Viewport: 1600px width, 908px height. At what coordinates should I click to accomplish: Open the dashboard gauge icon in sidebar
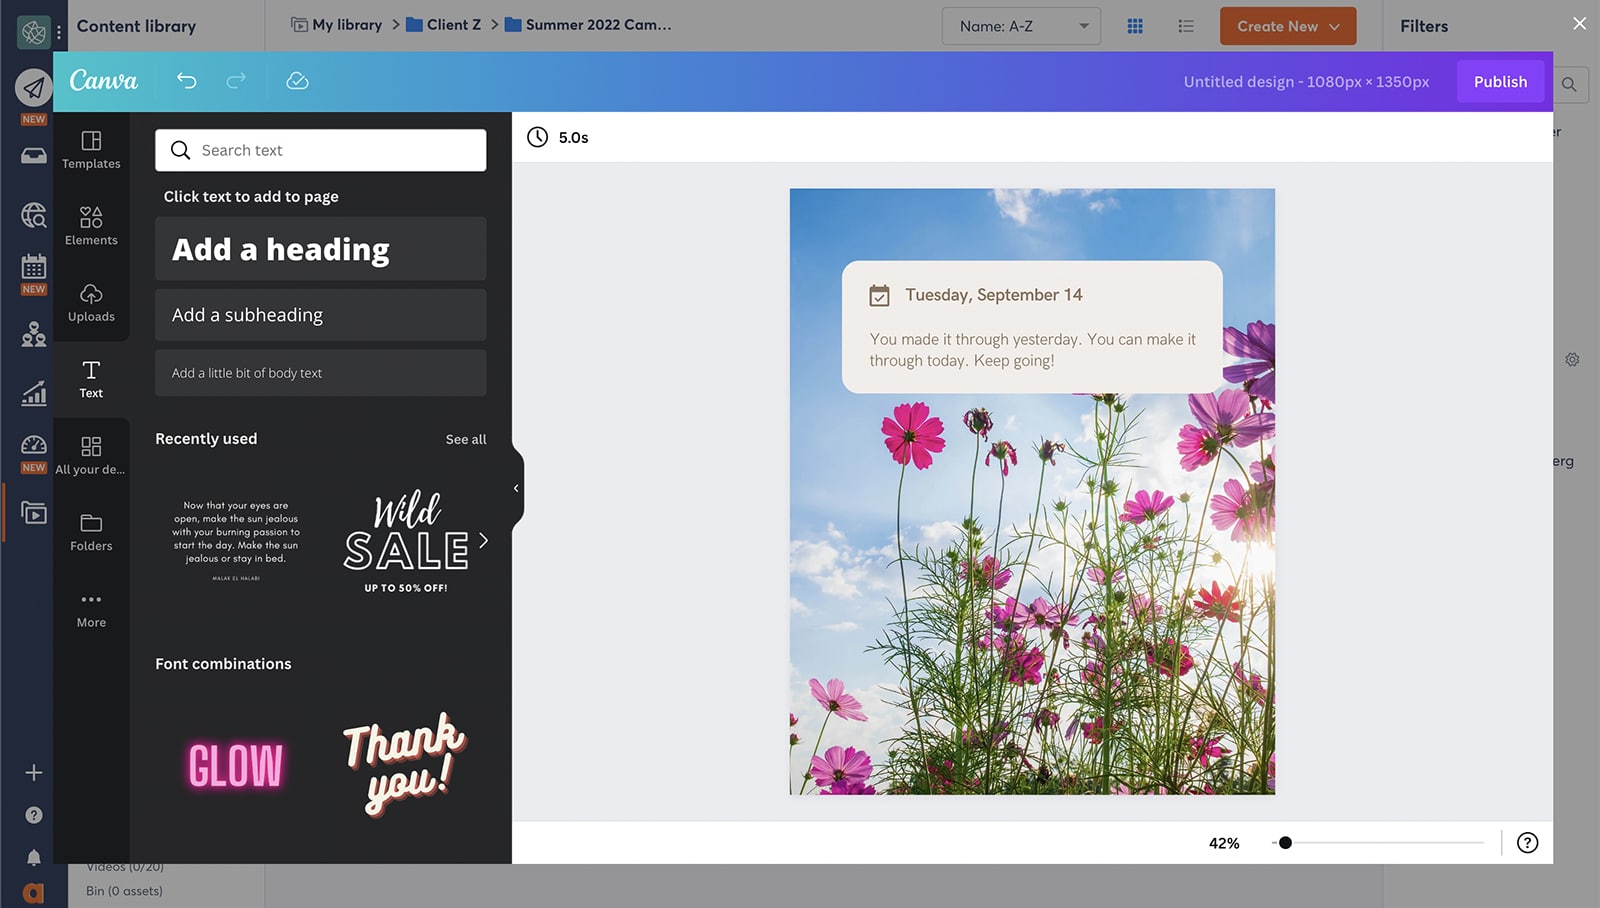tap(34, 445)
